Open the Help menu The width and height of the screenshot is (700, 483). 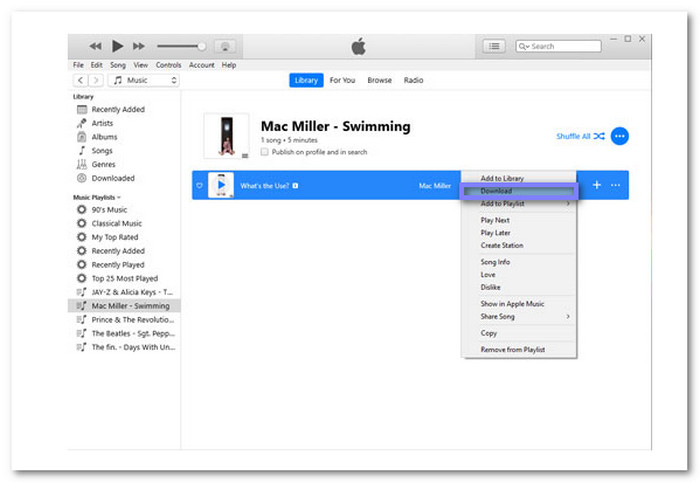pos(229,65)
